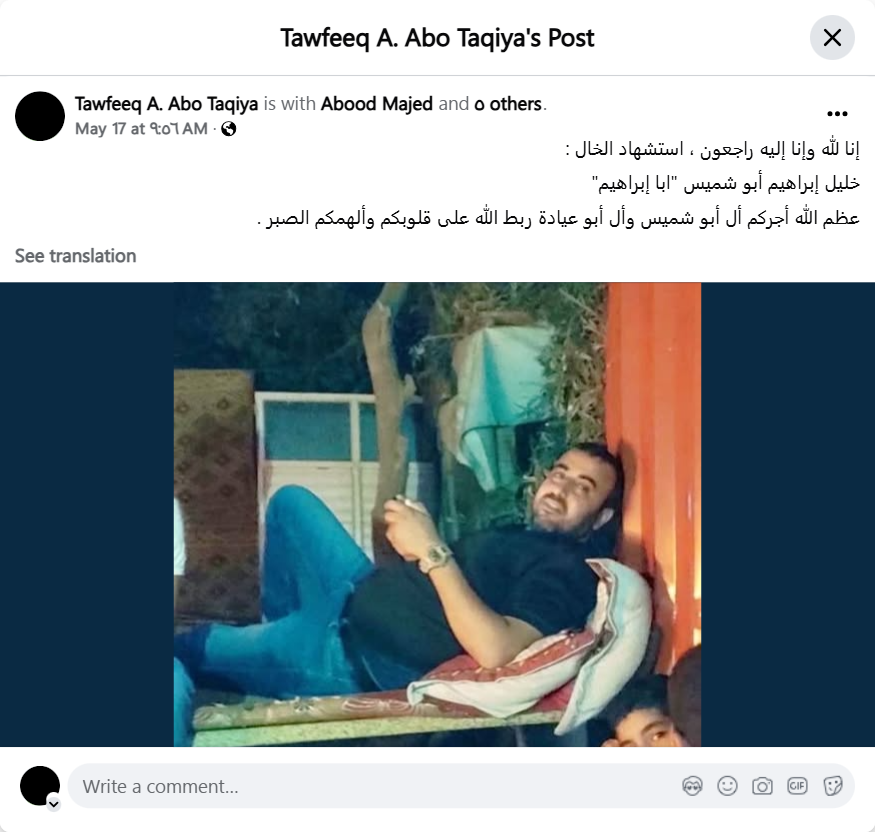The width and height of the screenshot is (875, 832).
Task: Click the Tawfeeq A. Abo Taqiya's Post heading
Action: click(x=437, y=38)
